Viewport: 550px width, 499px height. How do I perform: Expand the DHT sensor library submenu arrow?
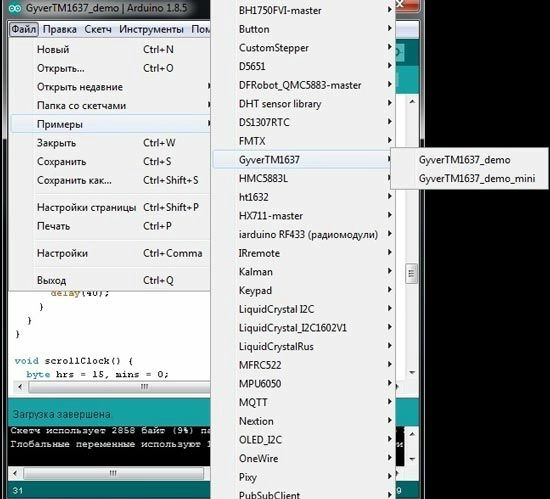390,103
